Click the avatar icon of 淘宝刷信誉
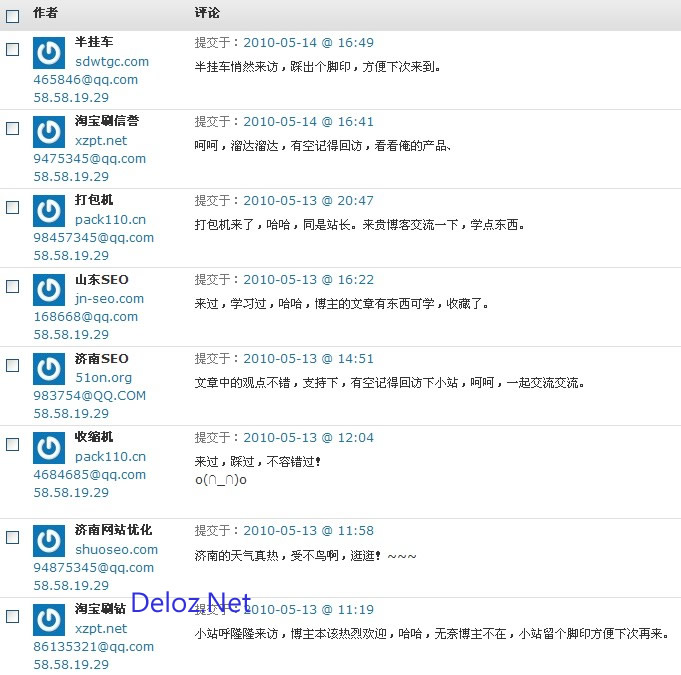 tap(49, 132)
